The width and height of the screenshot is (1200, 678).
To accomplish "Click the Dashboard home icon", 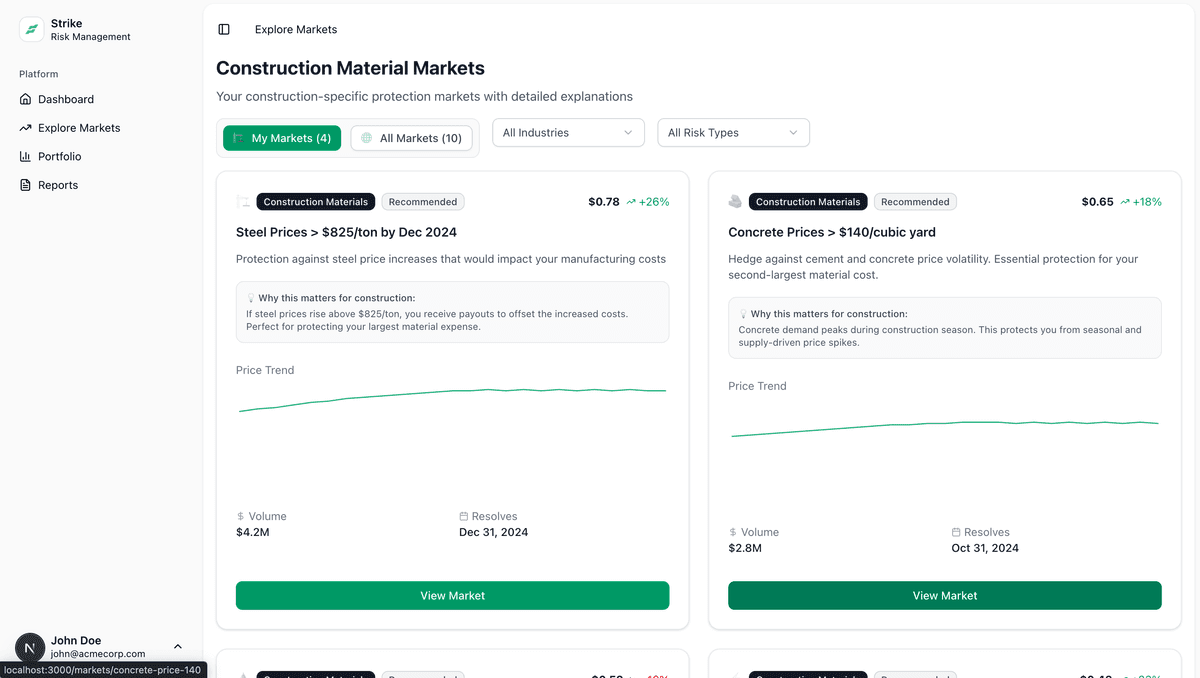I will (x=26, y=99).
